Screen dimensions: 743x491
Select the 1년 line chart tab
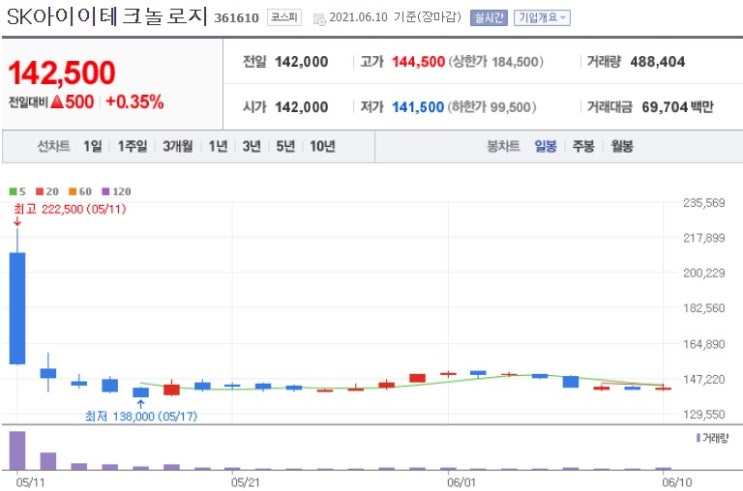(x=218, y=146)
